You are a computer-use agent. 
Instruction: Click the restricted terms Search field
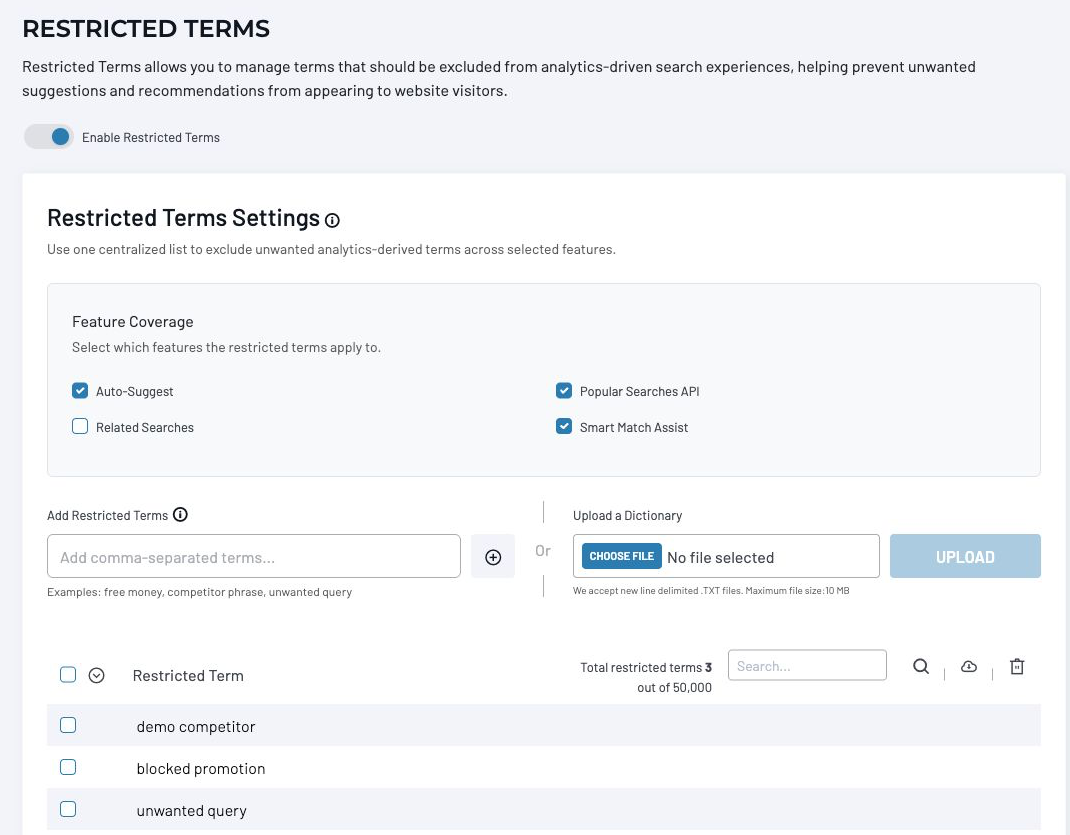tap(807, 665)
